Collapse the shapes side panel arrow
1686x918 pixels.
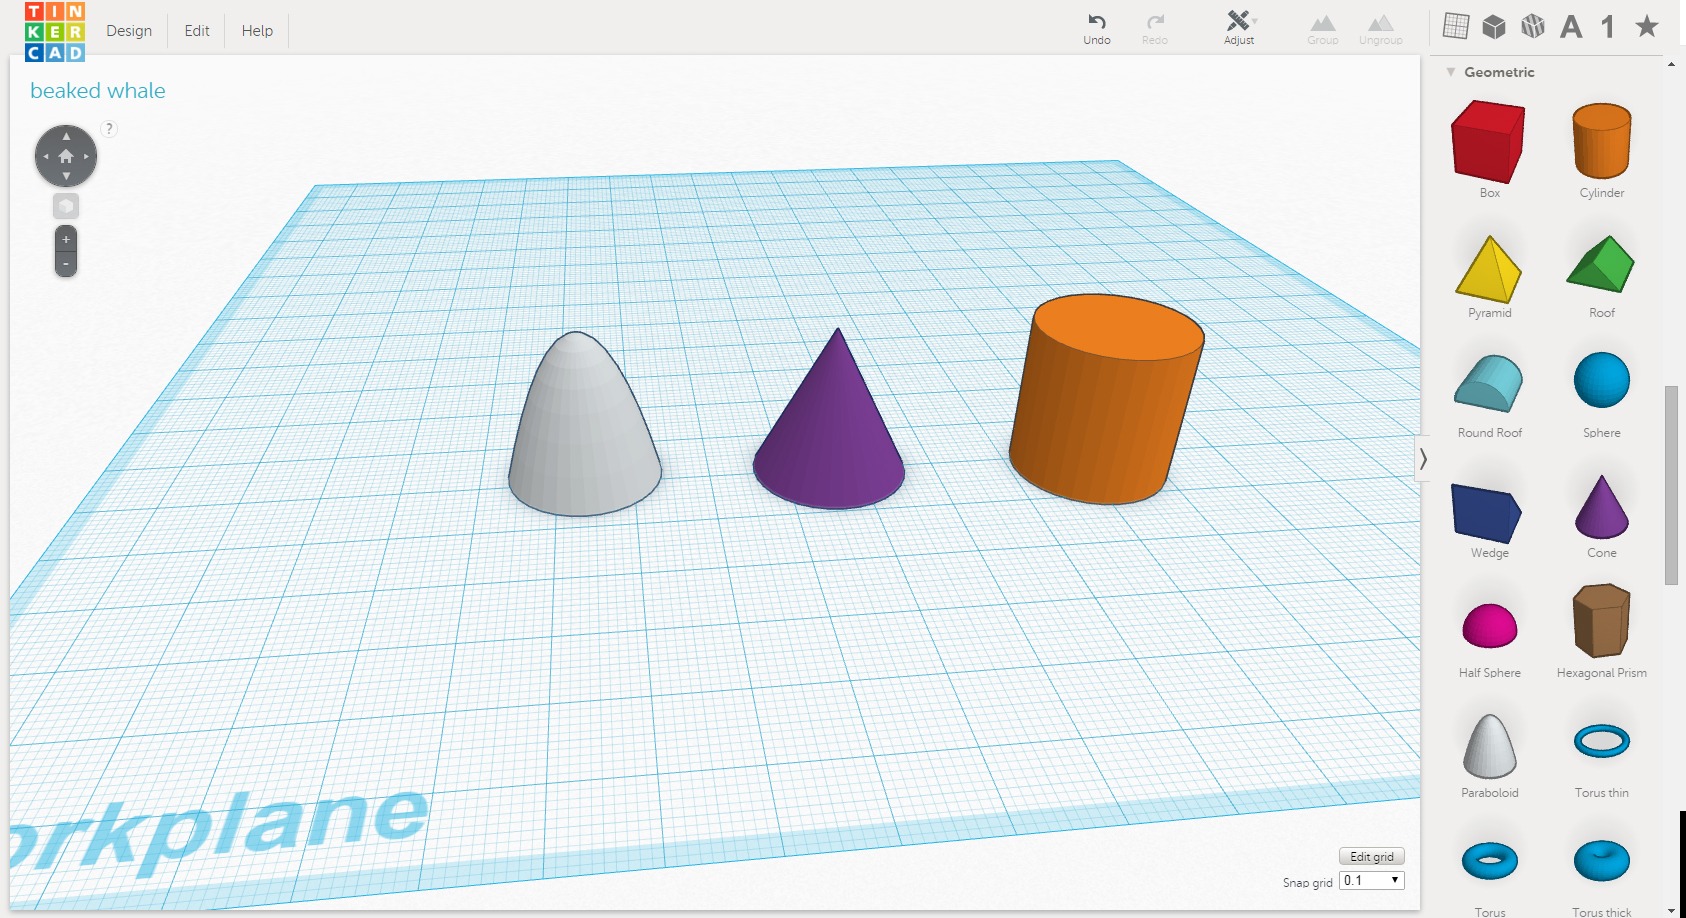tap(1423, 459)
